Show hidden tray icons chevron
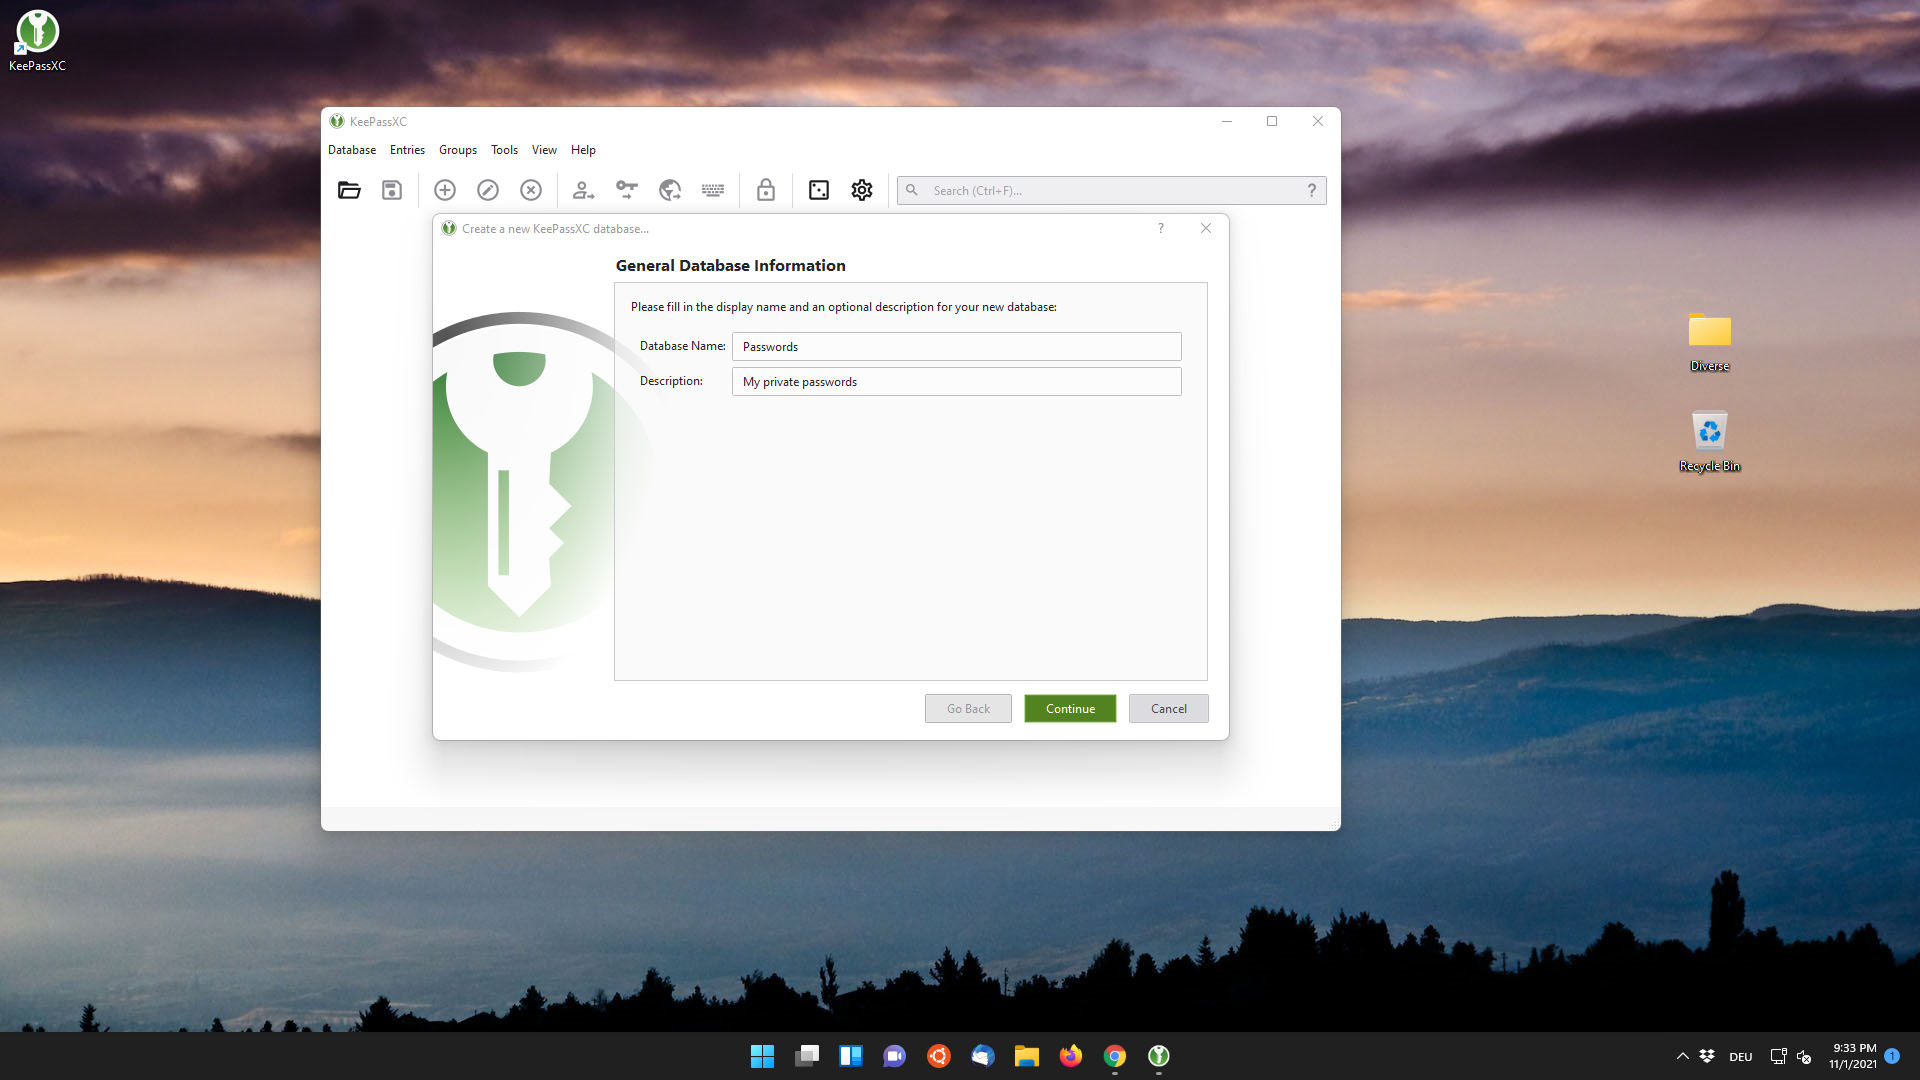1920x1080 pixels. point(1682,1056)
